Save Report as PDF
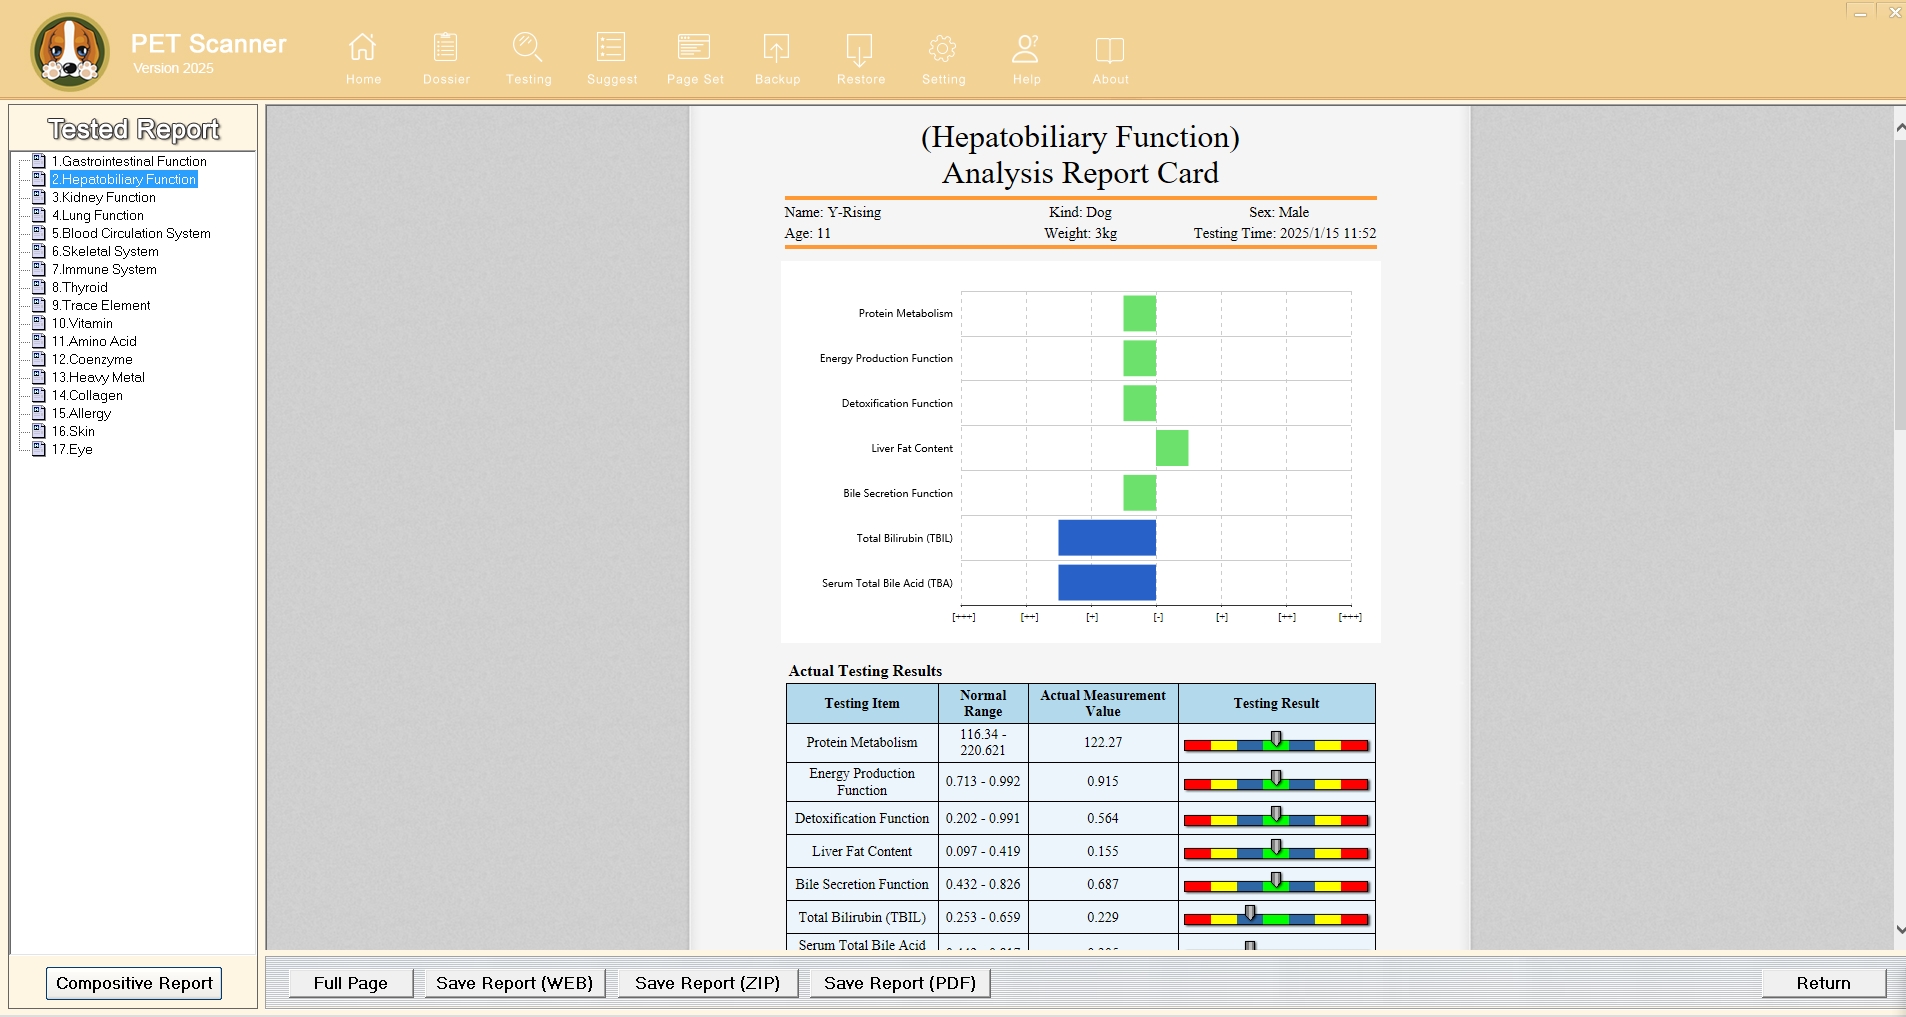Viewport: 1906px width, 1017px height. (900, 983)
